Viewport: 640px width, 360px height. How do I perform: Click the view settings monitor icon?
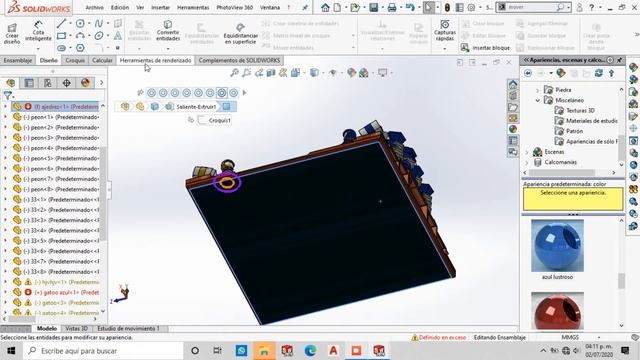[x=382, y=73]
